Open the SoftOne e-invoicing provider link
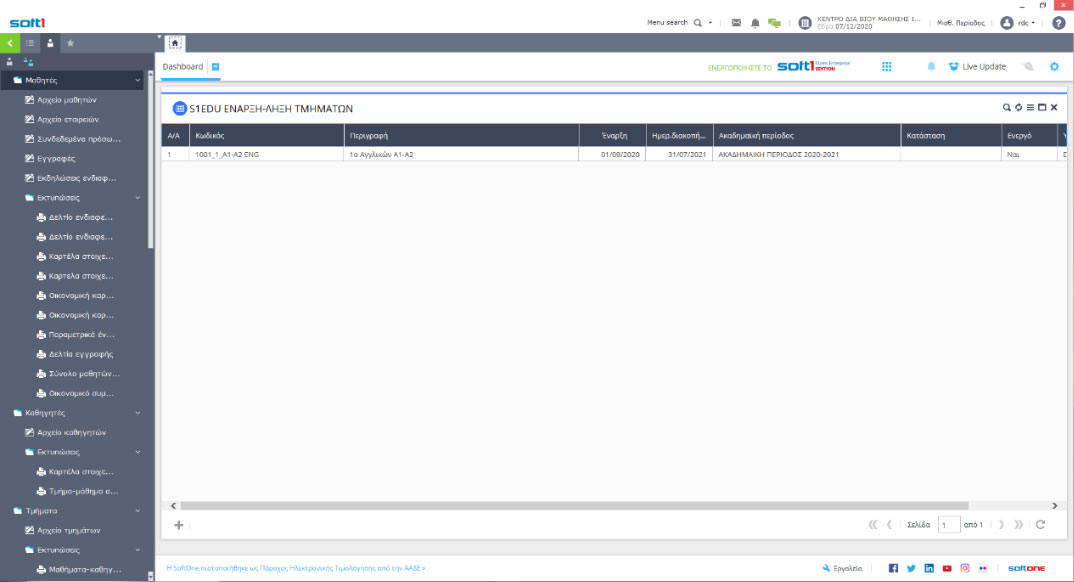 click(295, 568)
